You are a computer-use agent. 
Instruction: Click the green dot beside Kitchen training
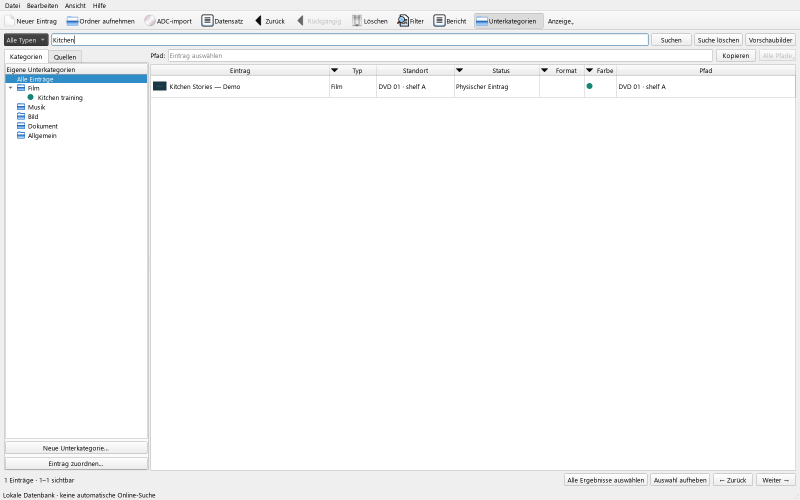click(x=31, y=97)
